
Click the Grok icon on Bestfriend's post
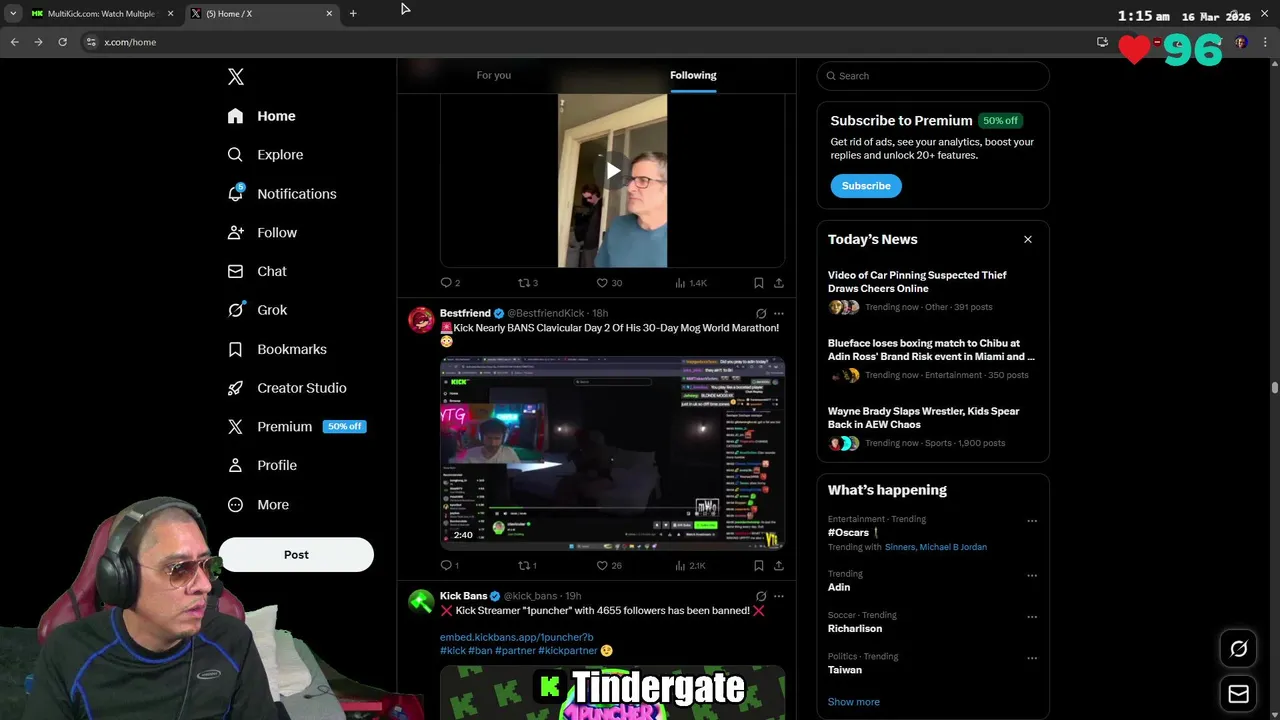pyautogui.click(x=761, y=314)
